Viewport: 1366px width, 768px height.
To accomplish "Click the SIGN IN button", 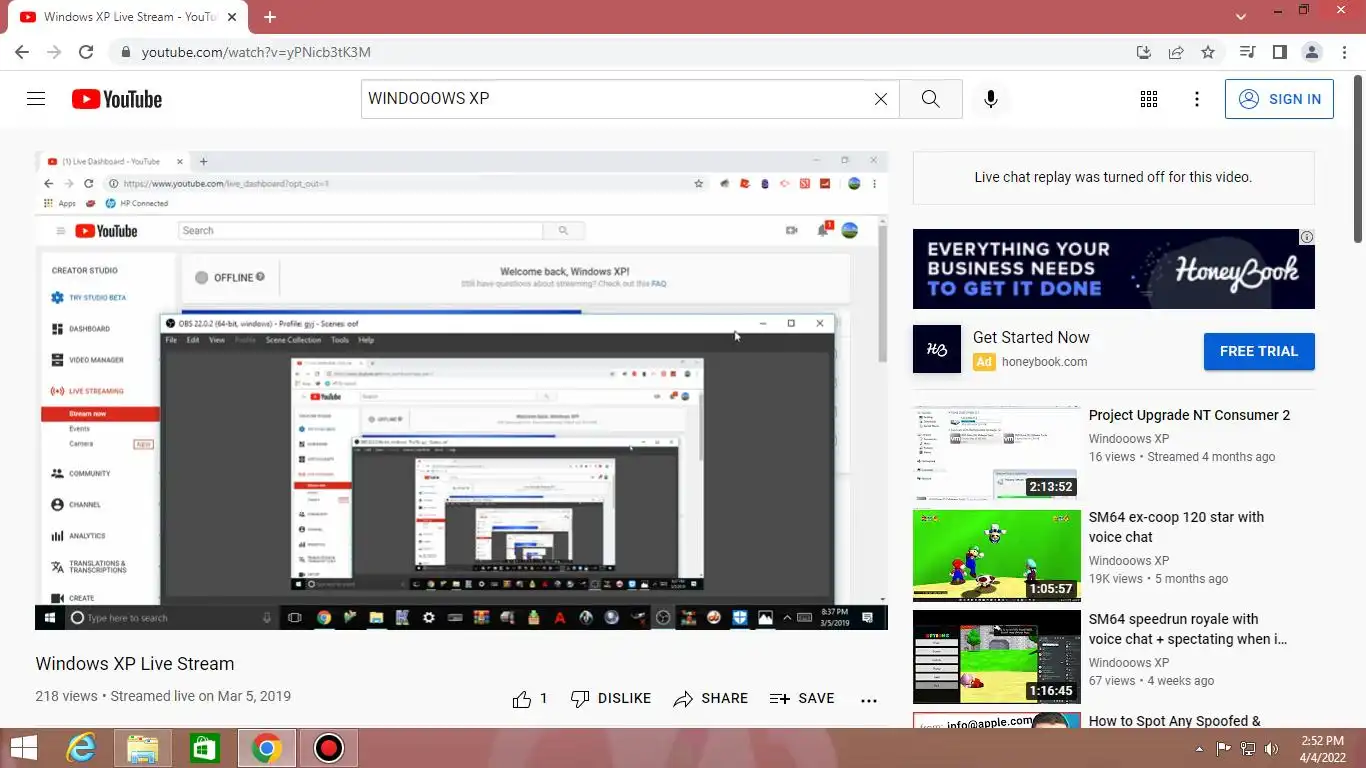I will (x=1279, y=99).
